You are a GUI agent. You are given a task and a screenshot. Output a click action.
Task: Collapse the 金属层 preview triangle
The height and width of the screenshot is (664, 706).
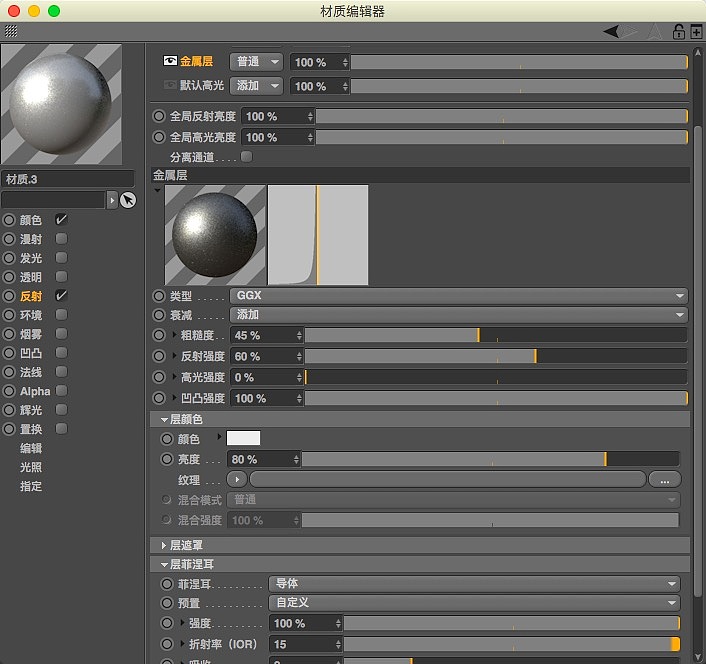point(157,190)
